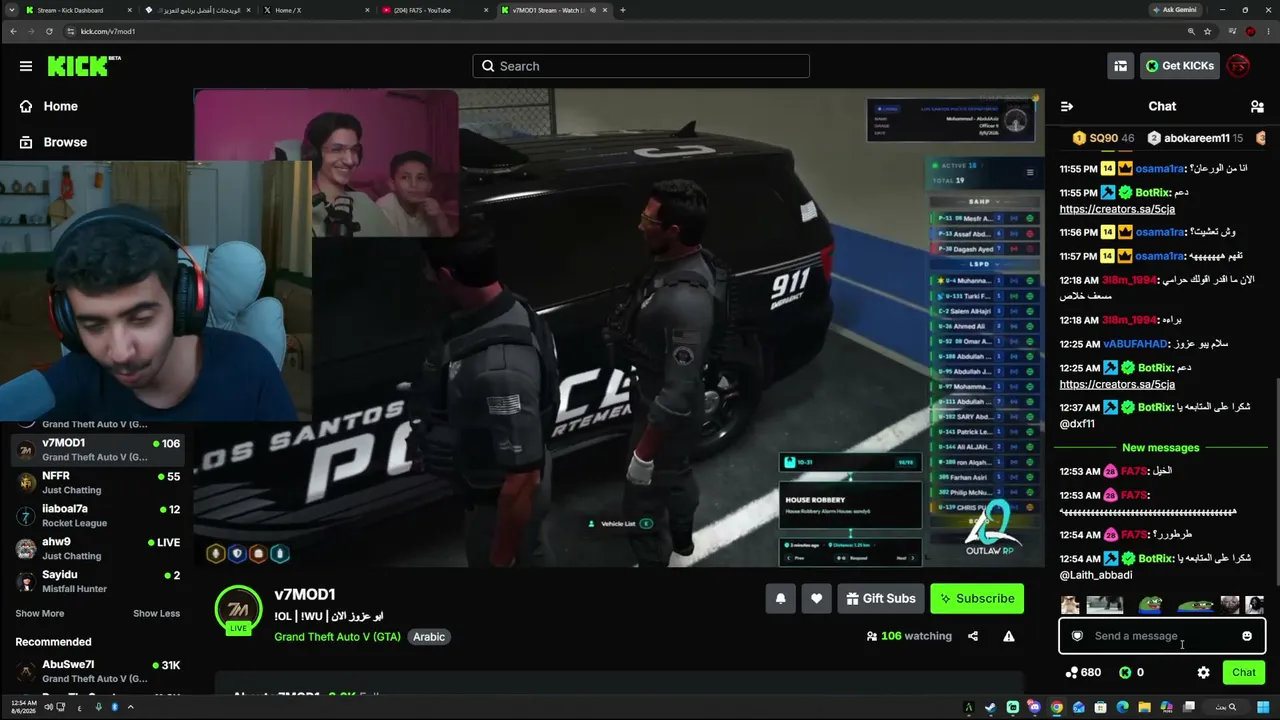Expand the list with Show More
The image size is (1280, 720).
[40, 613]
